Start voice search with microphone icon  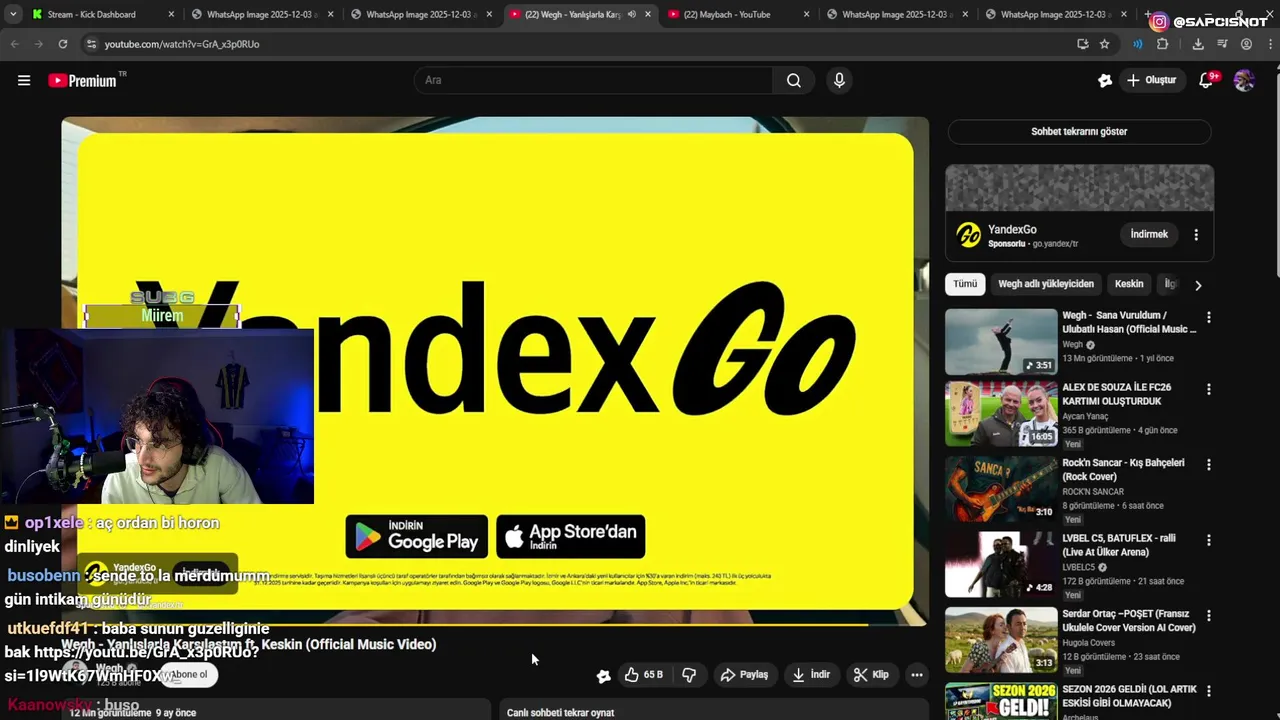tap(839, 80)
